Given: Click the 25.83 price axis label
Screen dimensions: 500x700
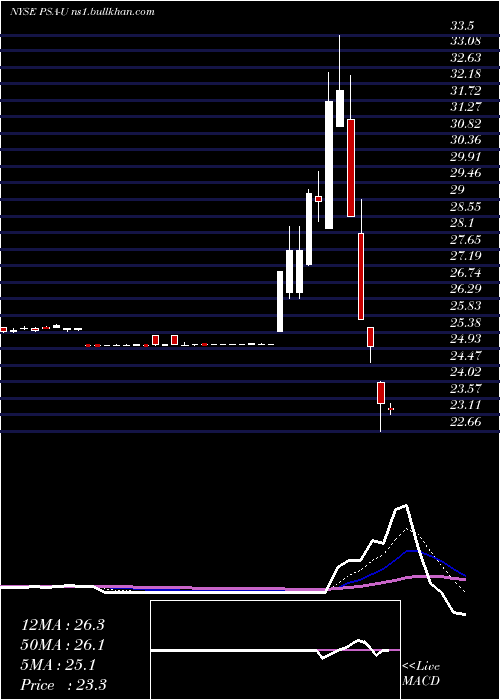Looking at the screenshot, I should click(x=465, y=305).
